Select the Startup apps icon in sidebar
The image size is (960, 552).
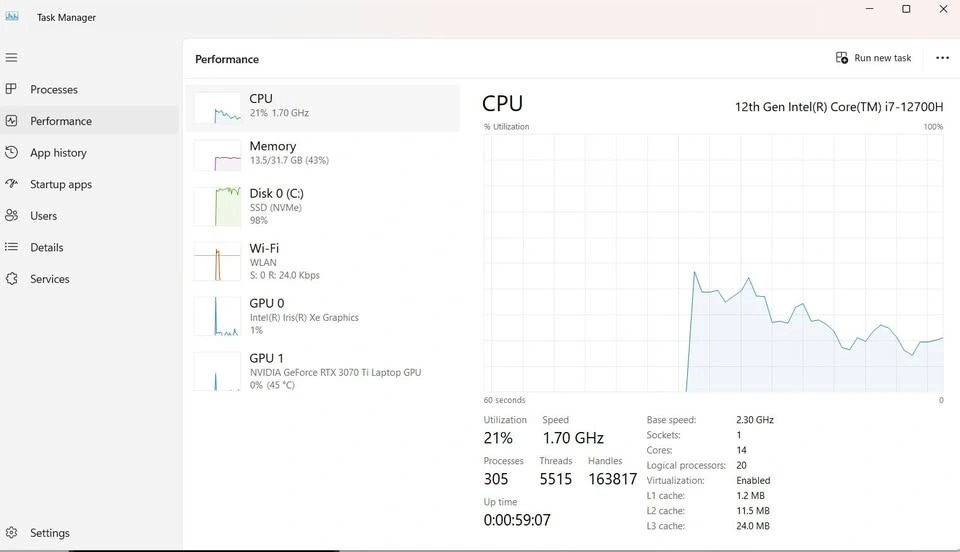(x=12, y=184)
